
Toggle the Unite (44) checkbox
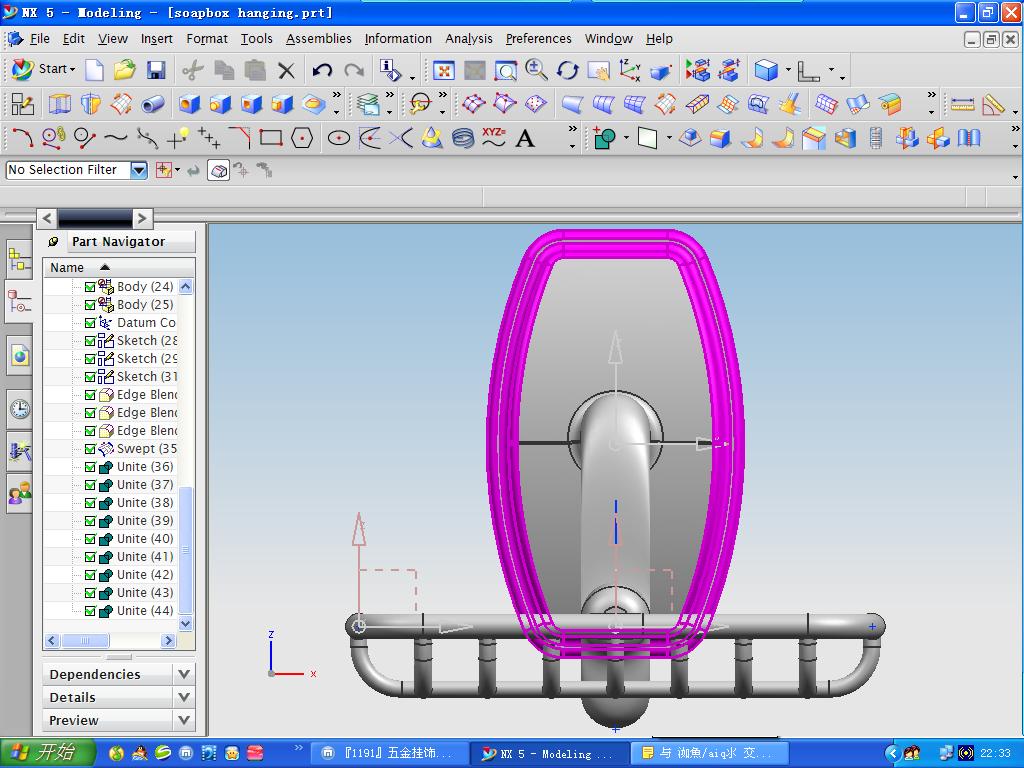coord(90,611)
